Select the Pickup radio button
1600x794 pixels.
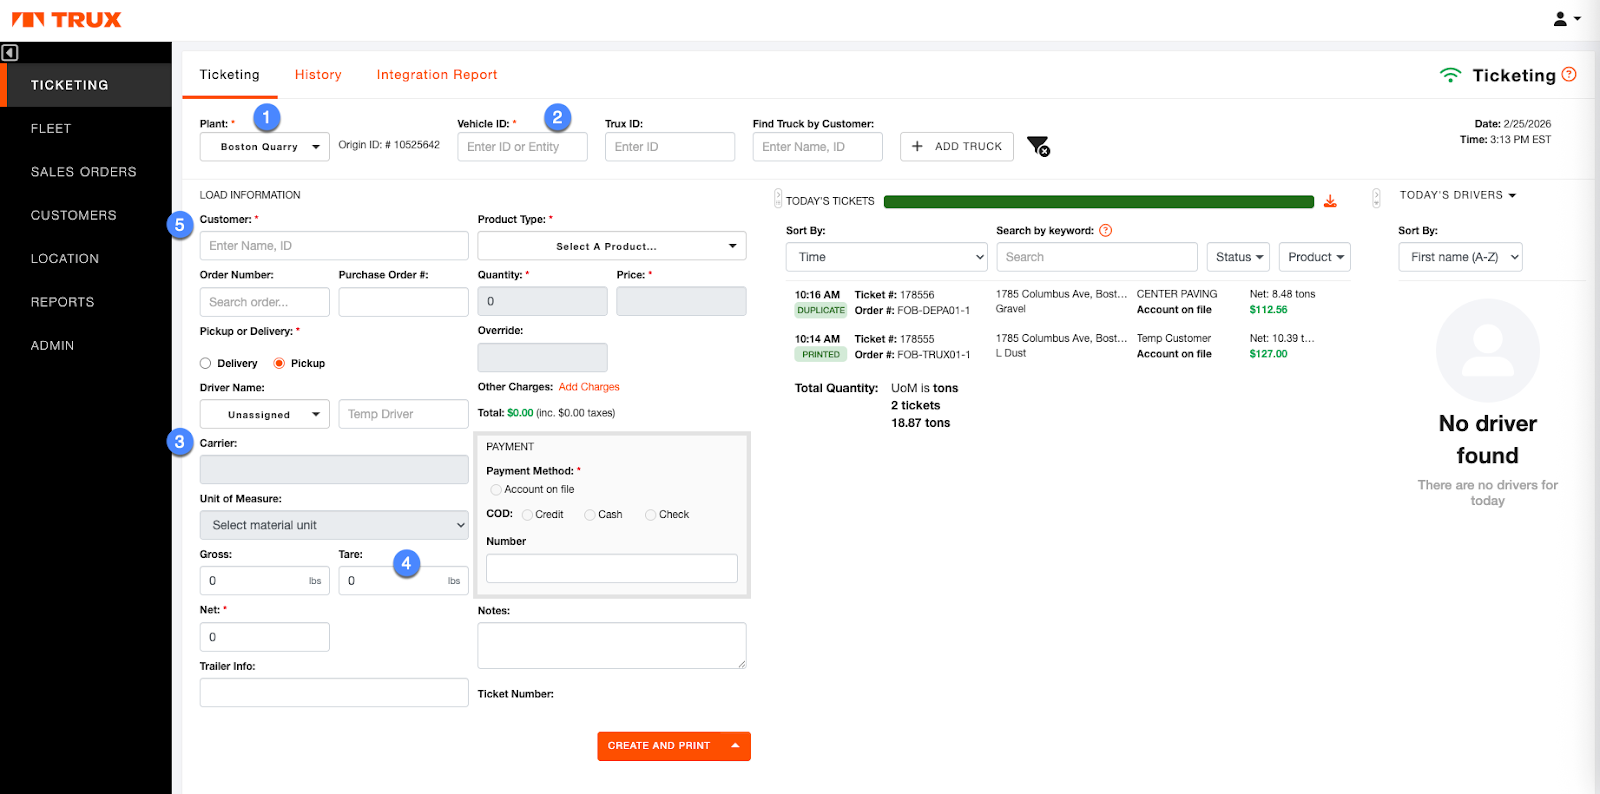279,364
